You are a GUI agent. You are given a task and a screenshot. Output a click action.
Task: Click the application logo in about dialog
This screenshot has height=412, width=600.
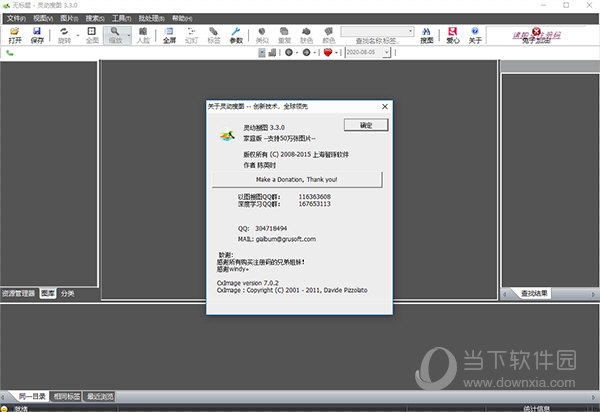click(x=227, y=135)
